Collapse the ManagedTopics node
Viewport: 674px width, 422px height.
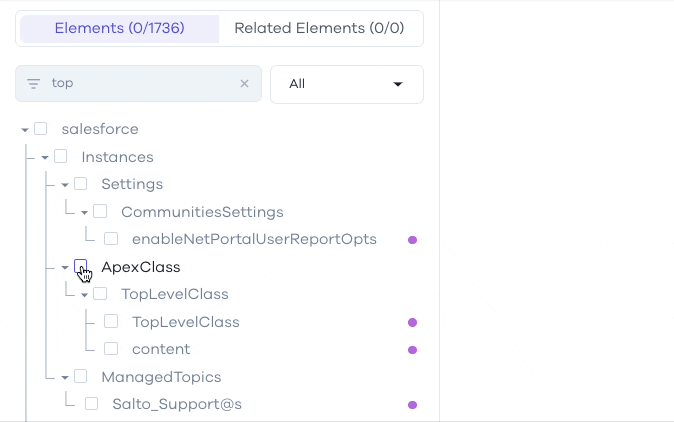pyautogui.click(x=64, y=378)
